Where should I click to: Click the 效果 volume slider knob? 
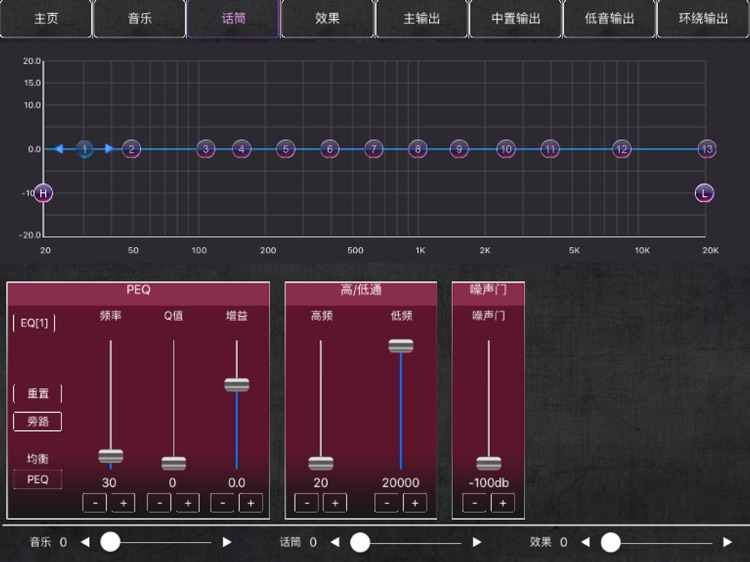tap(611, 542)
